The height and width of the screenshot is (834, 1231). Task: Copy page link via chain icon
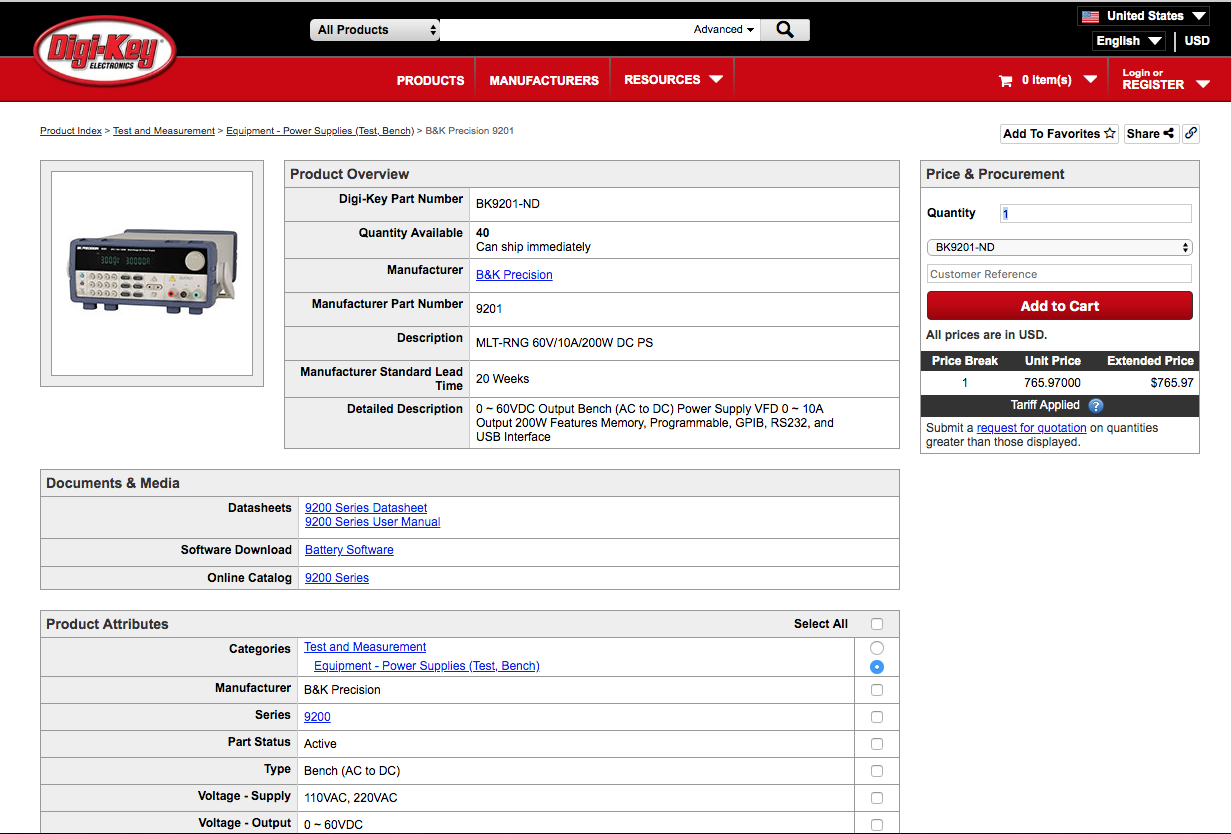1191,133
